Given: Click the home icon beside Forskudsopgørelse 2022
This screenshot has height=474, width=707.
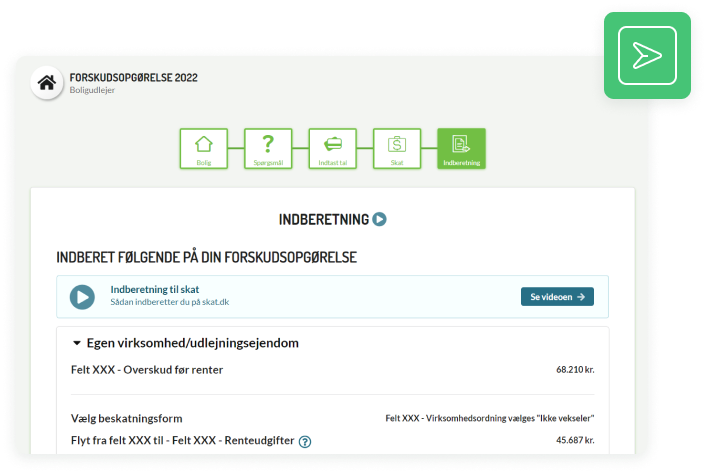Looking at the screenshot, I should [47, 83].
